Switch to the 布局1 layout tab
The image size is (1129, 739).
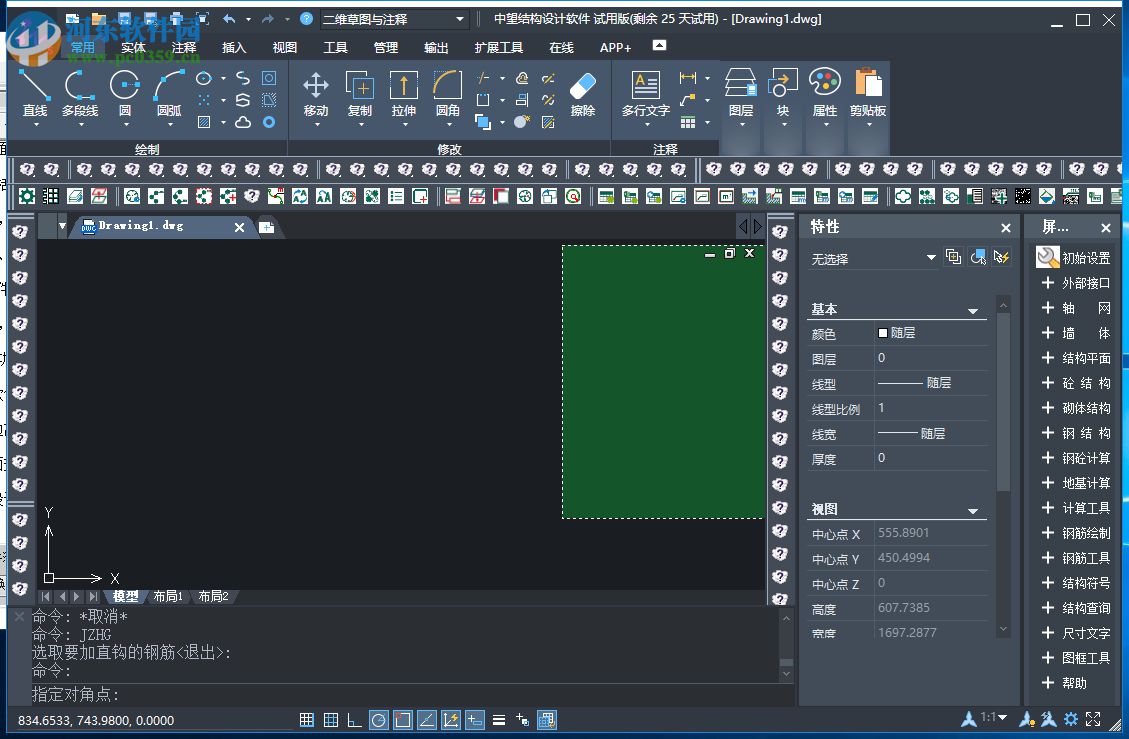tap(167, 597)
